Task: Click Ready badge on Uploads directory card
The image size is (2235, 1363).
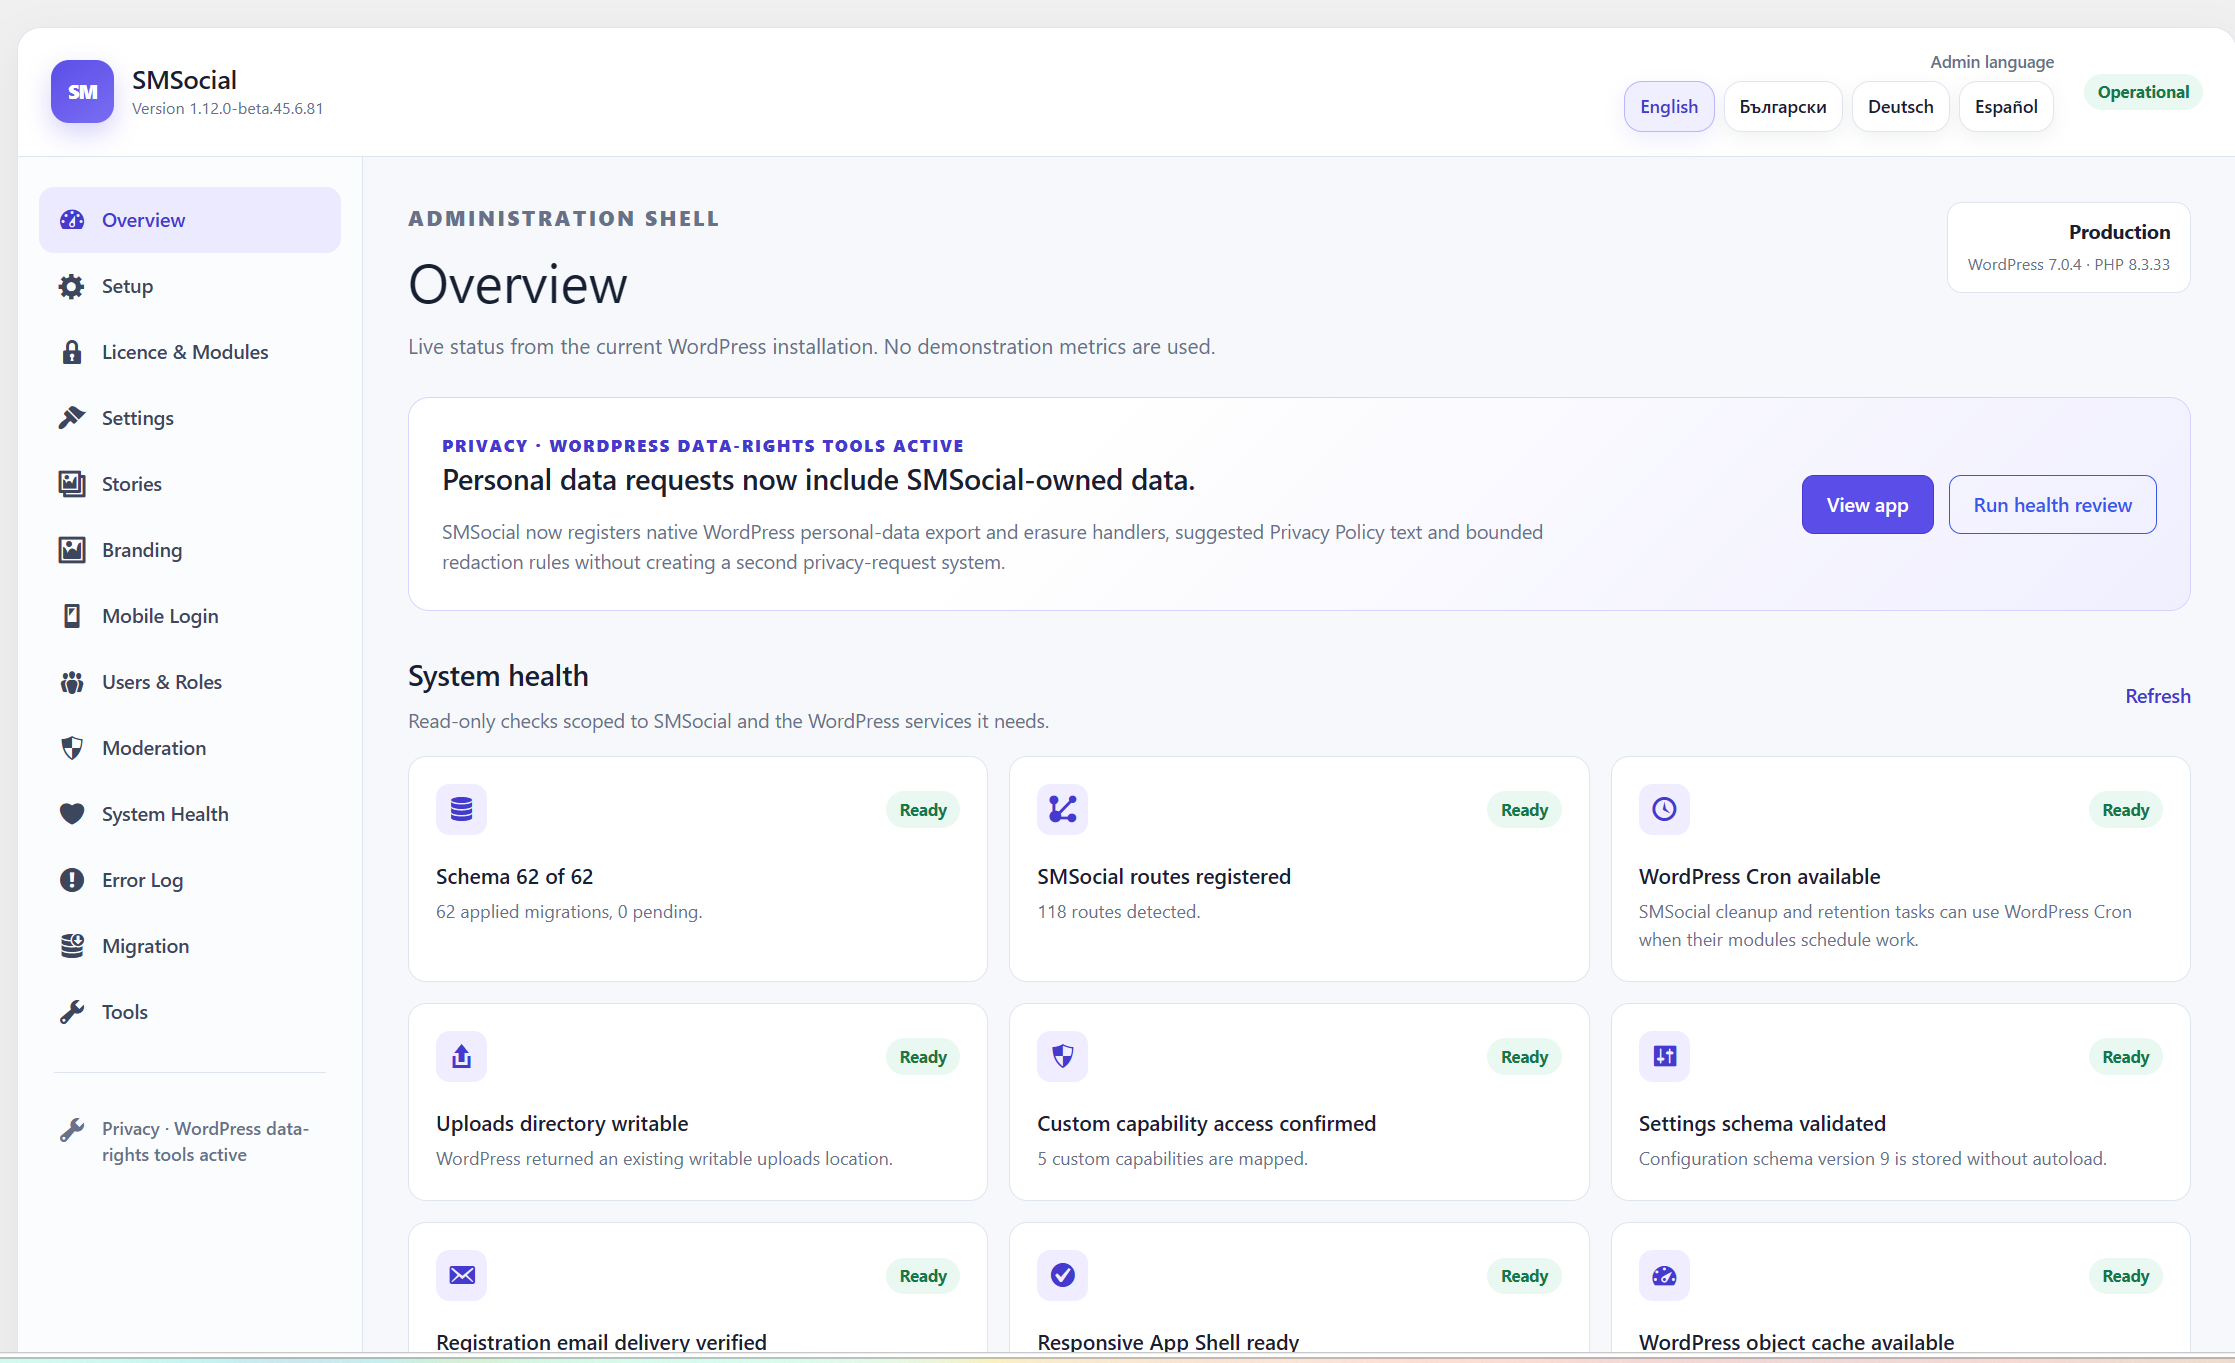Action: 922,1057
